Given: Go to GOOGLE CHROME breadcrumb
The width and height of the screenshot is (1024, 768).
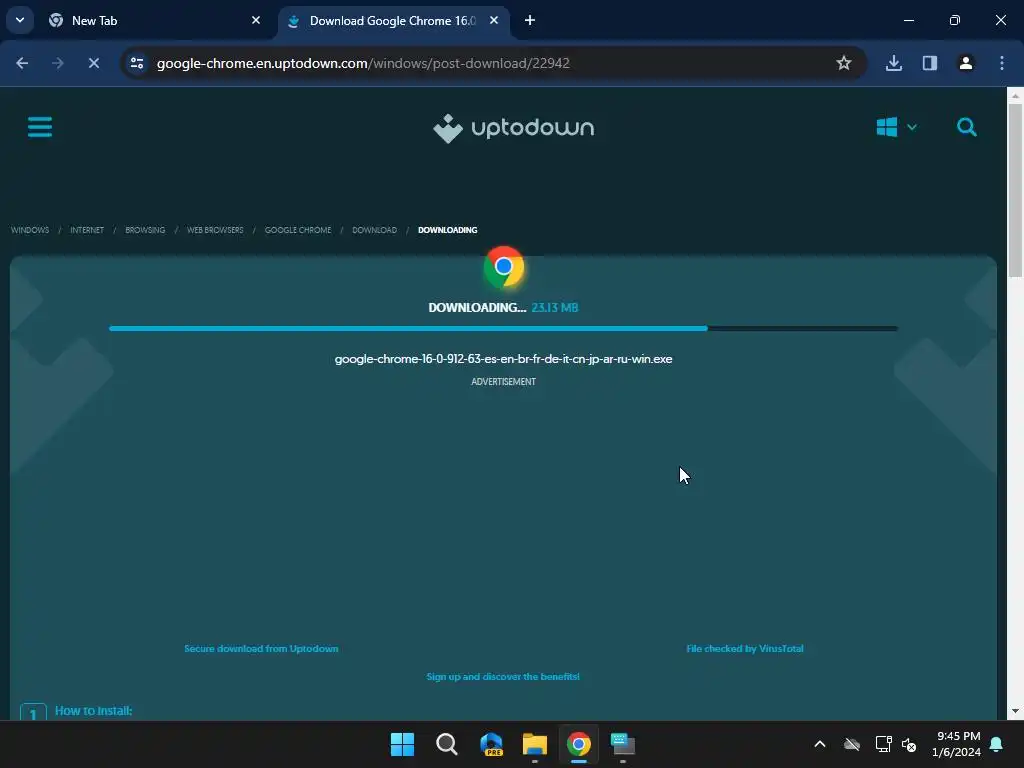Looking at the screenshot, I should pyautogui.click(x=298, y=230).
